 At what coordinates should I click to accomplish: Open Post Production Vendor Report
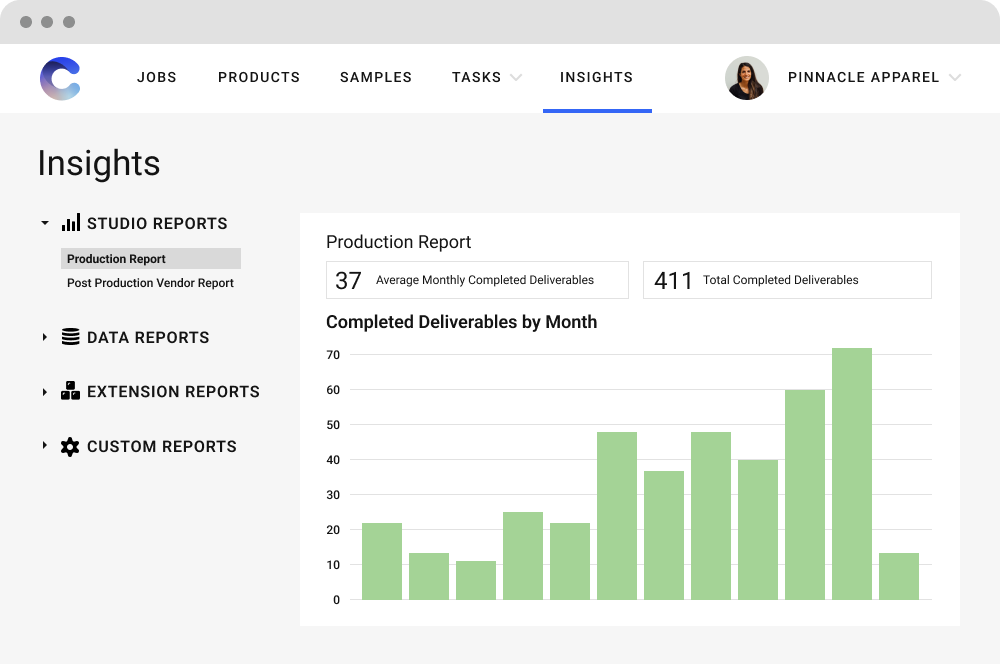click(150, 283)
